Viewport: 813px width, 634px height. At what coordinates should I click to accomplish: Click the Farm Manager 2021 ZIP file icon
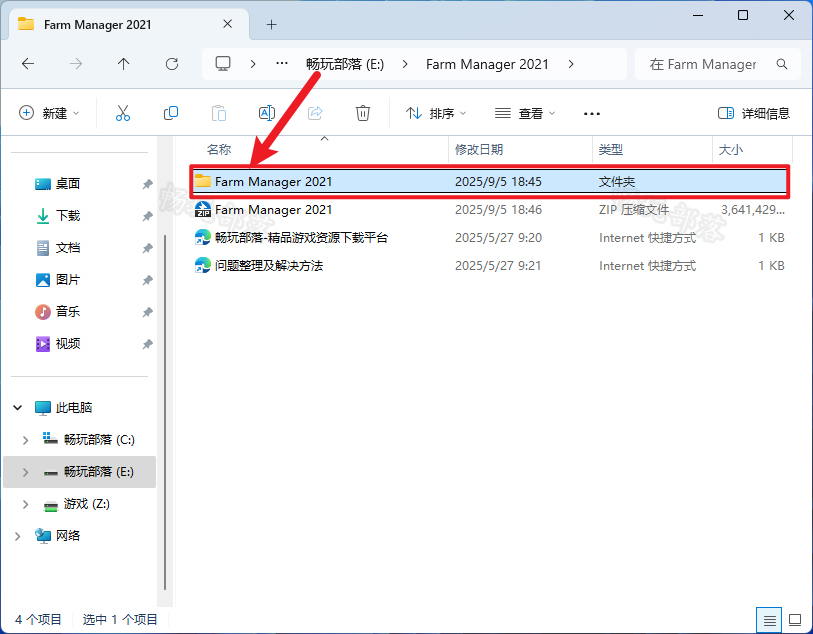(x=203, y=209)
